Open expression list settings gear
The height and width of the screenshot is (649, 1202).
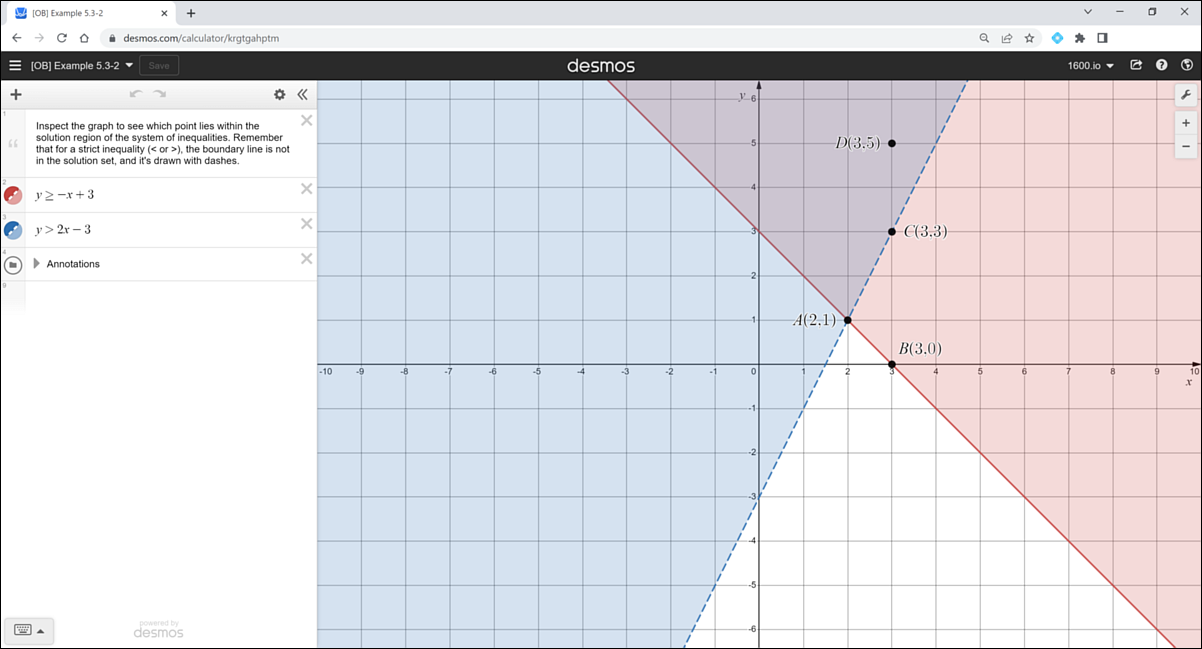click(x=280, y=95)
